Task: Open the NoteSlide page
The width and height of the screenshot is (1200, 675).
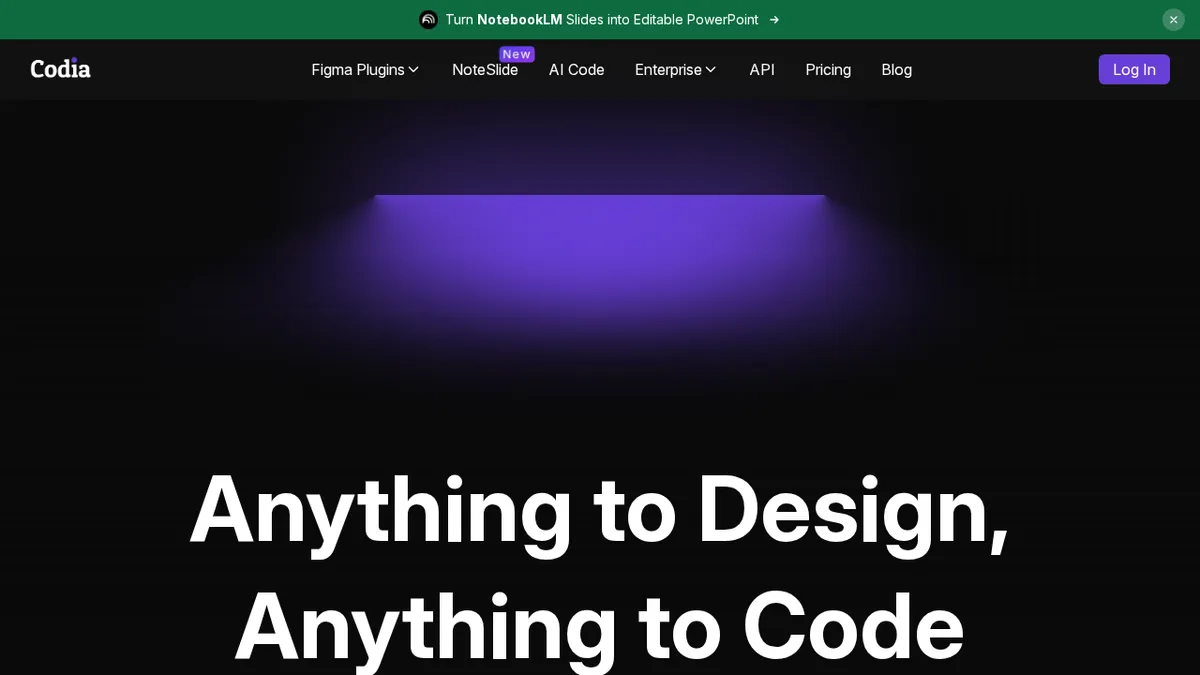Action: tap(484, 70)
